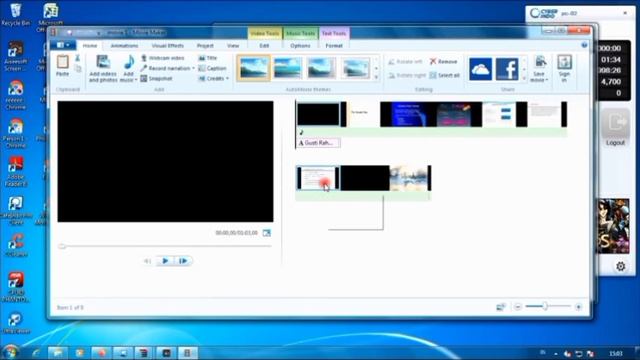The image size is (640, 360).
Task: Open the Project ribbon tab
Action: (205, 46)
